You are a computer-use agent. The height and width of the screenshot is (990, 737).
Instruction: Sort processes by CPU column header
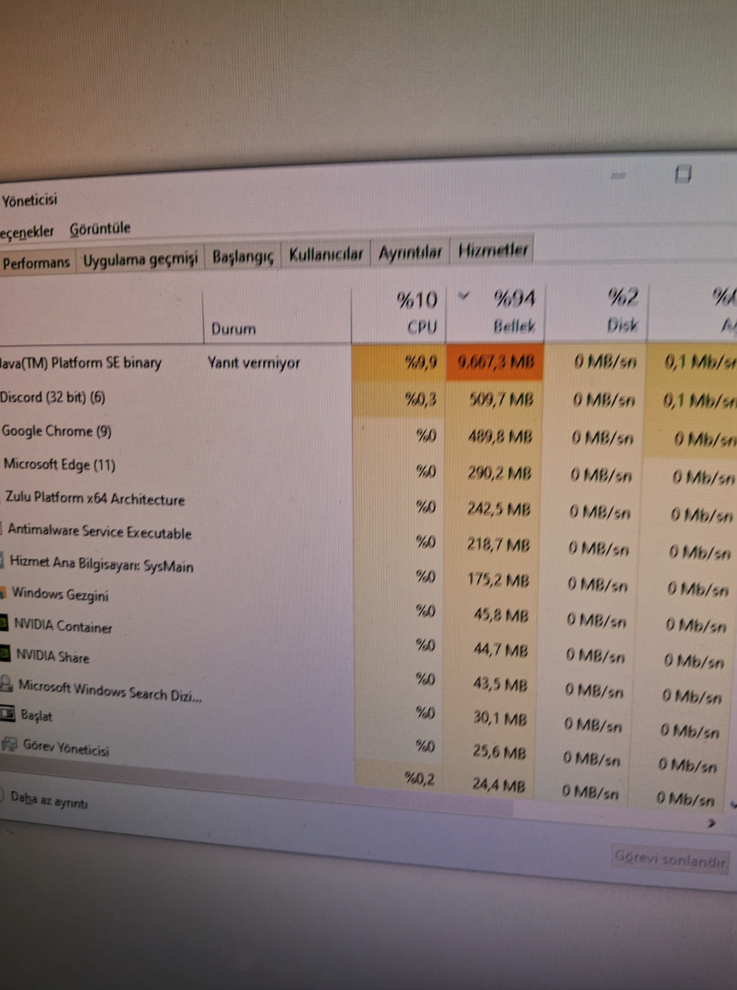(x=398, y=312)
